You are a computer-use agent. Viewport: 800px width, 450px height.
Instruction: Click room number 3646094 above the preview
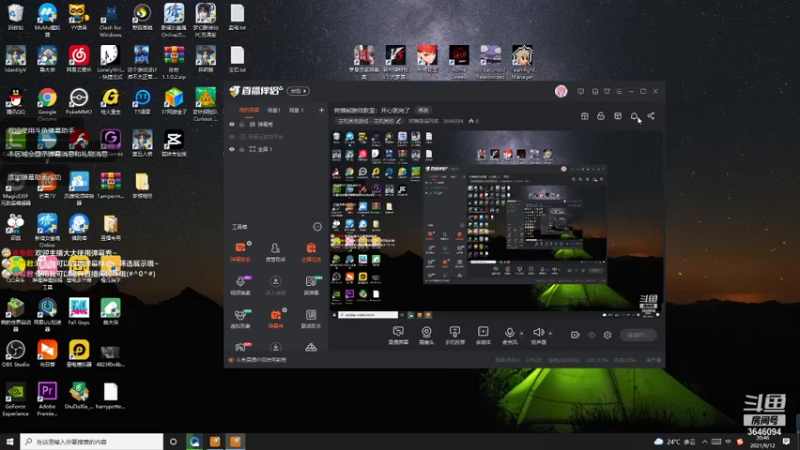[453, 121]
